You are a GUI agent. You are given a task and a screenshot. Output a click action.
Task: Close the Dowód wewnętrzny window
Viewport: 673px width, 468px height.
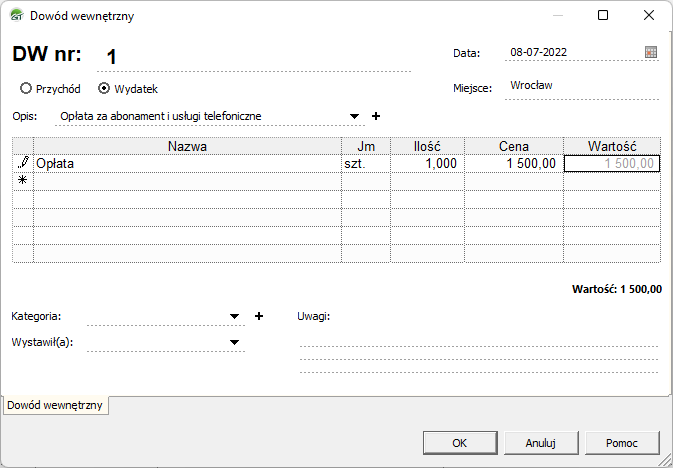(649, 15)
